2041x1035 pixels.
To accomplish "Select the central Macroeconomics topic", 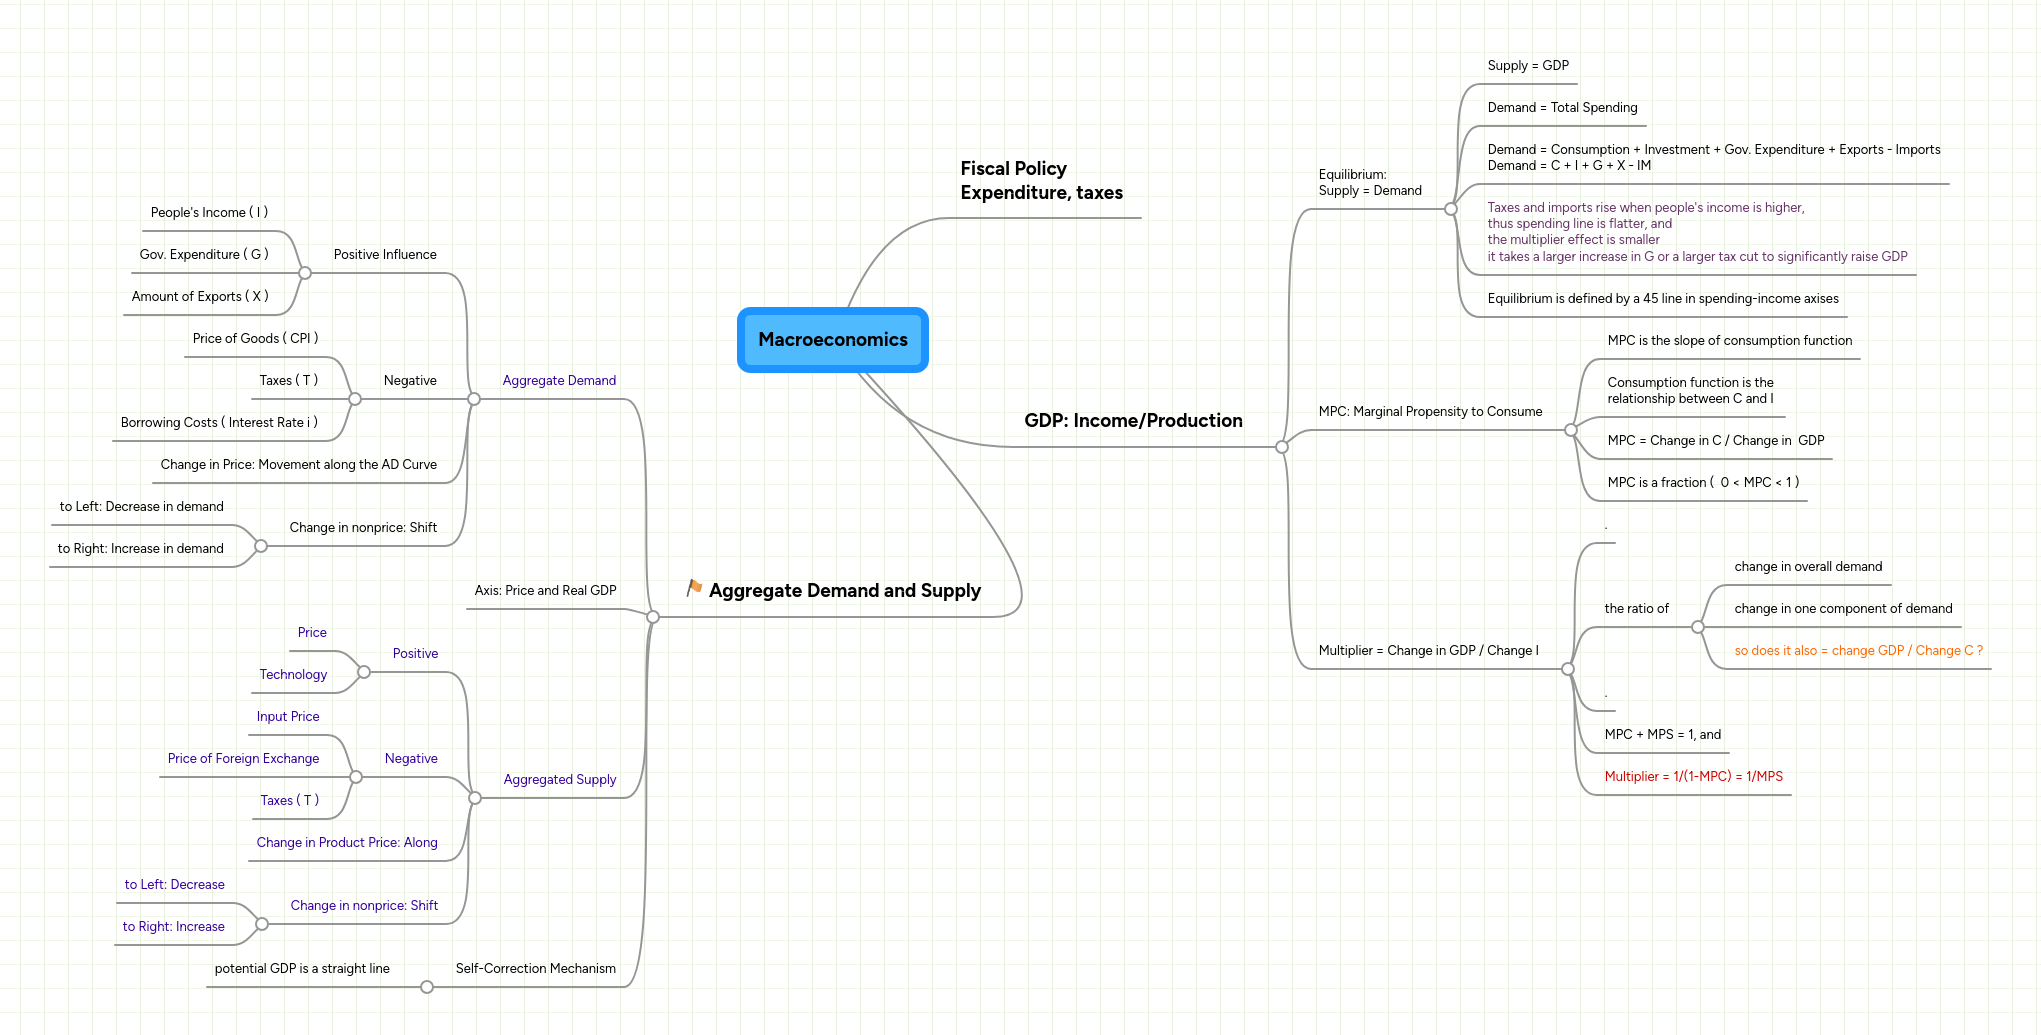I will (x=833, y=340).
